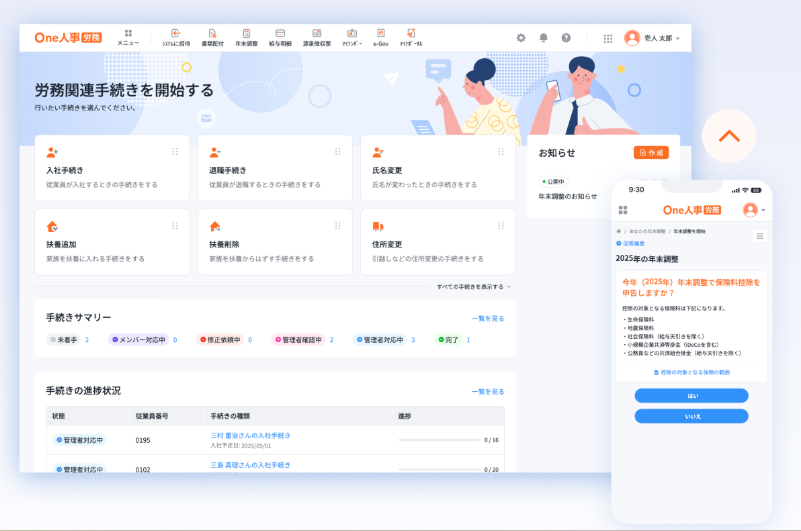Click home breadcrumb icon in phone view
The height and width of the screenshot is (531, 801).
tap(619, 232)
